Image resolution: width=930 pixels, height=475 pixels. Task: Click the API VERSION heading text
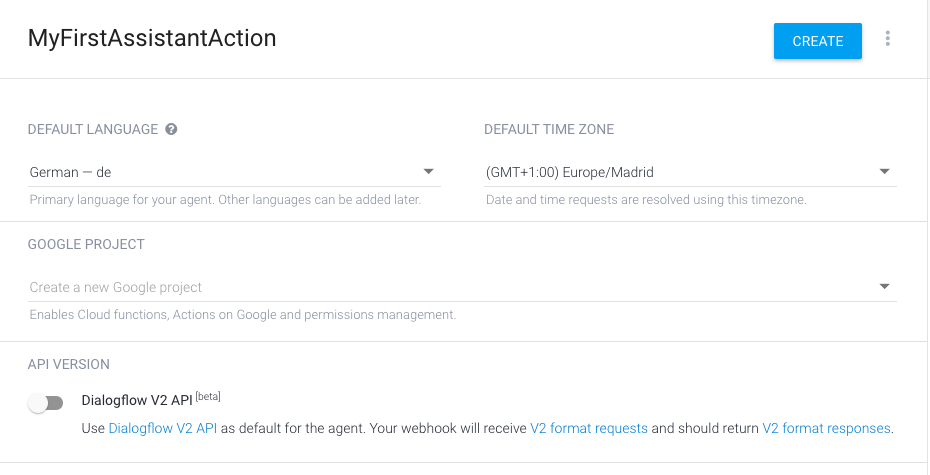click(69, 364)
